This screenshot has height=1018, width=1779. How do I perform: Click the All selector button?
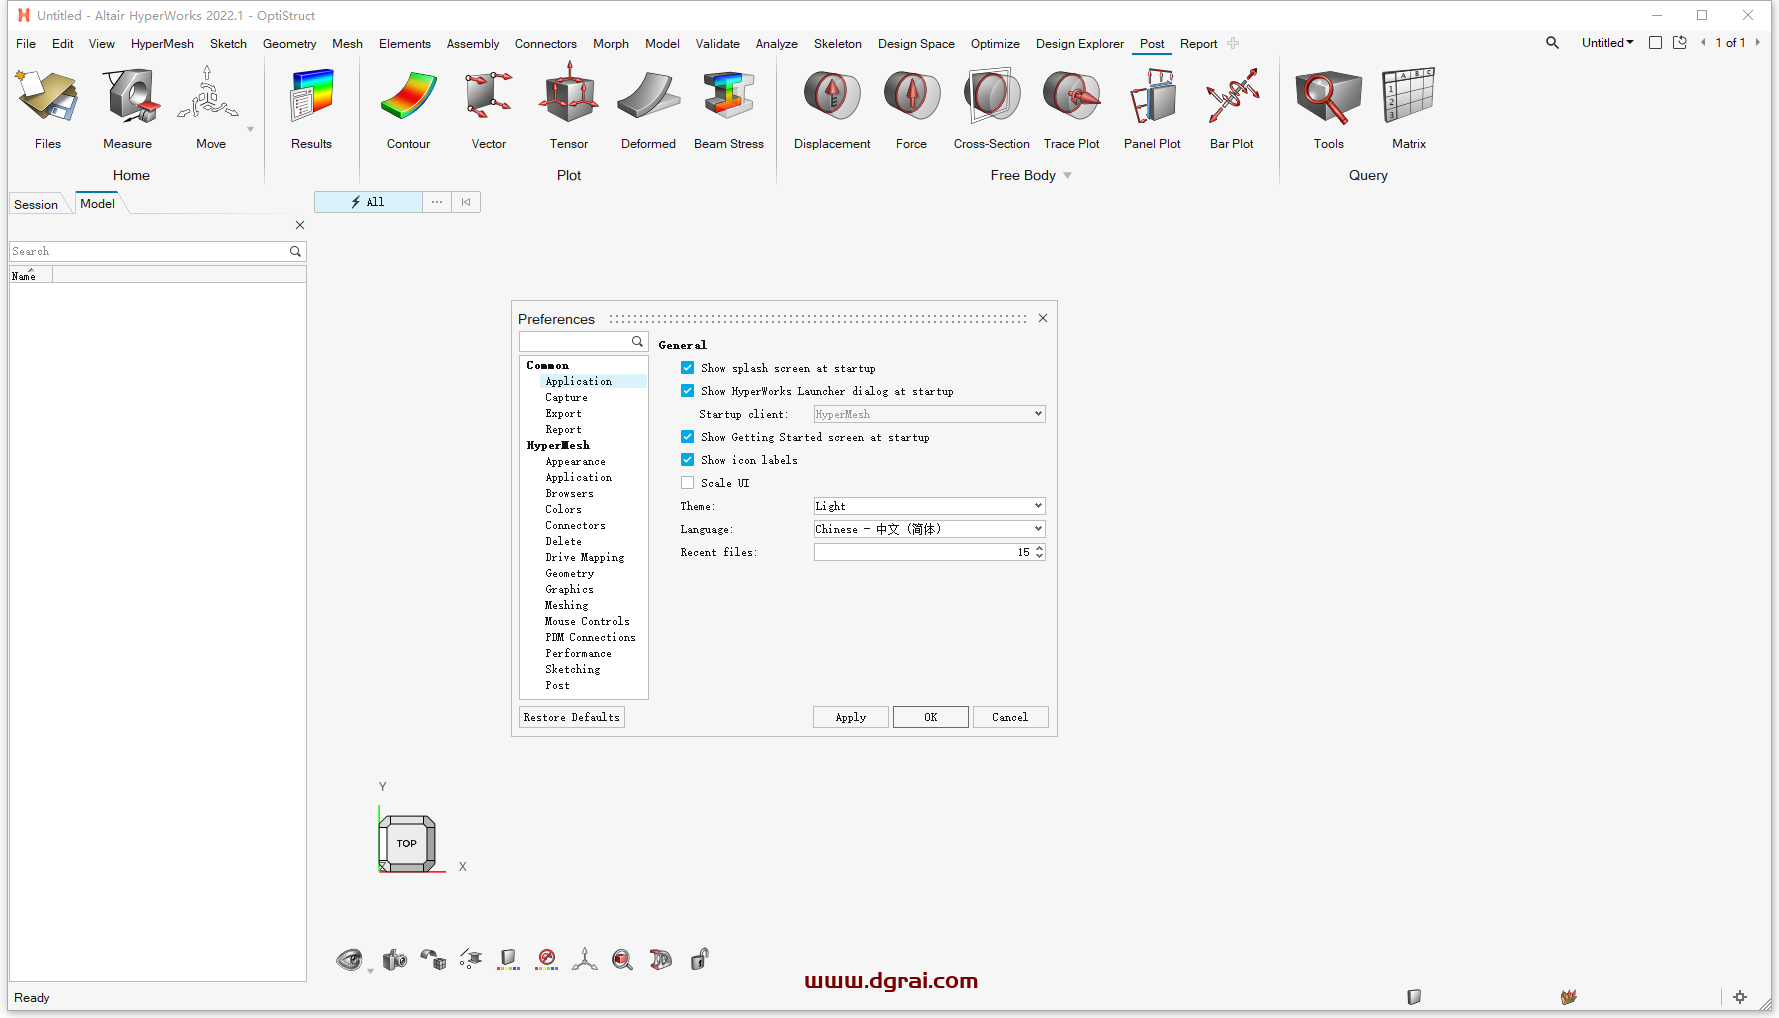pos(368,202)
